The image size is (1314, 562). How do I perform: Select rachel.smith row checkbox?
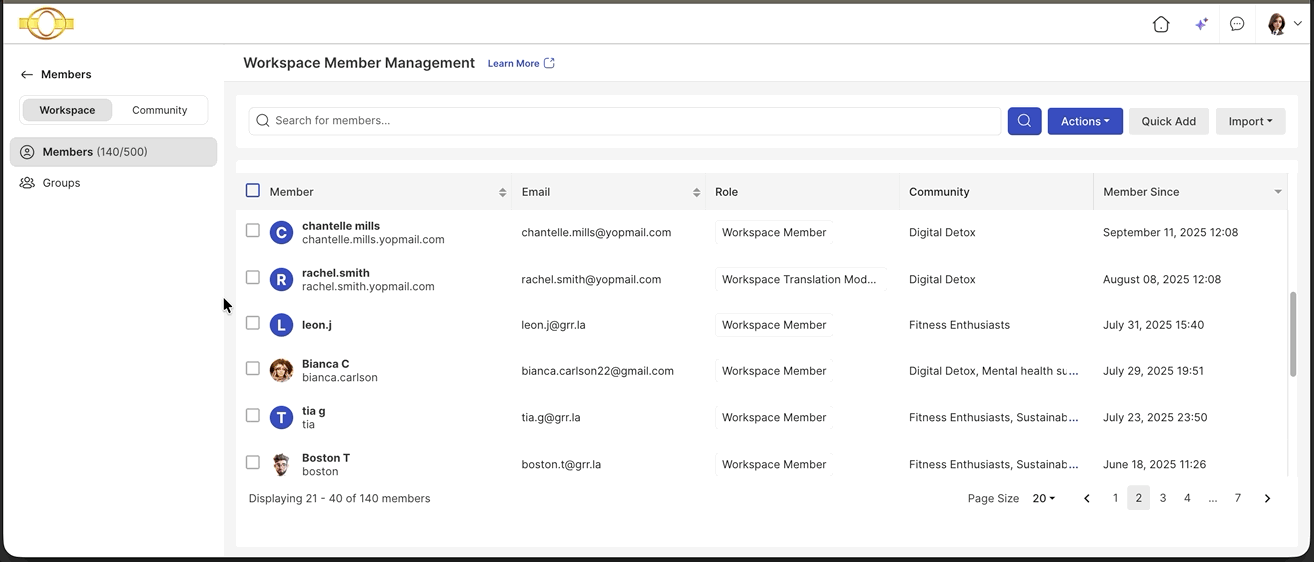pyautogui.click(x=253, y=277)
